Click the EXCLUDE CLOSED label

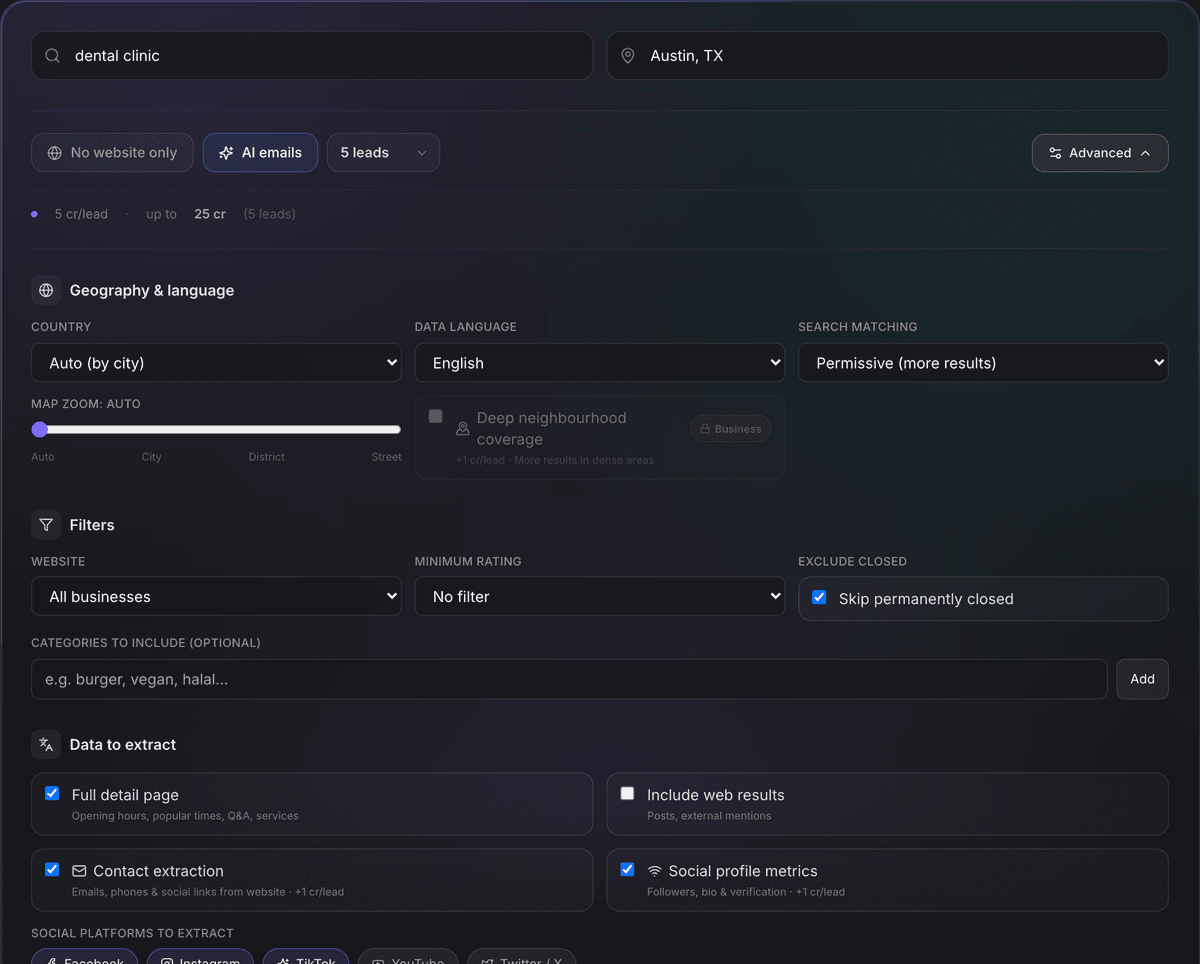853,561
